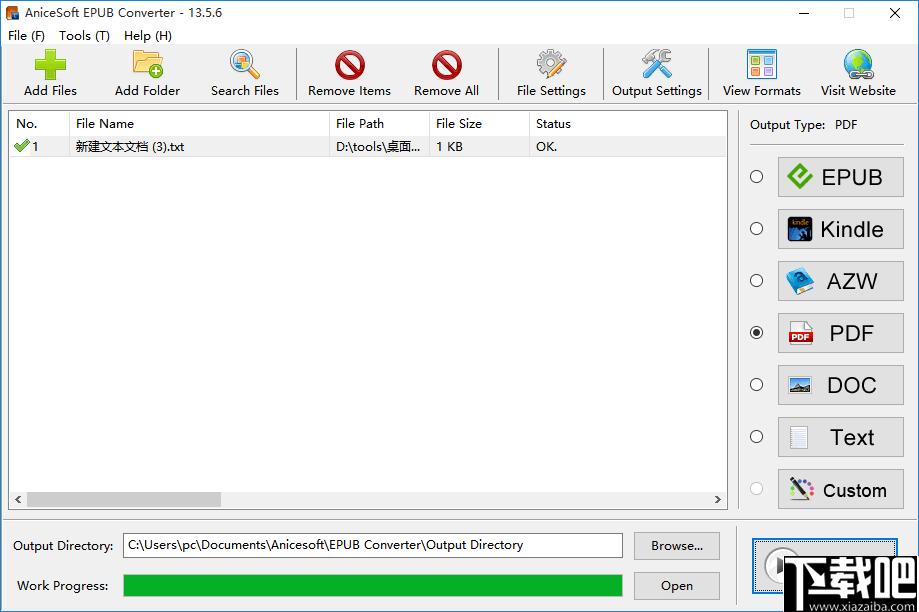Image resolution: width=919 pixels, height=612 pixels.
Task: Click the Remove All toolbar icon
Action: (x=447, y=64)
